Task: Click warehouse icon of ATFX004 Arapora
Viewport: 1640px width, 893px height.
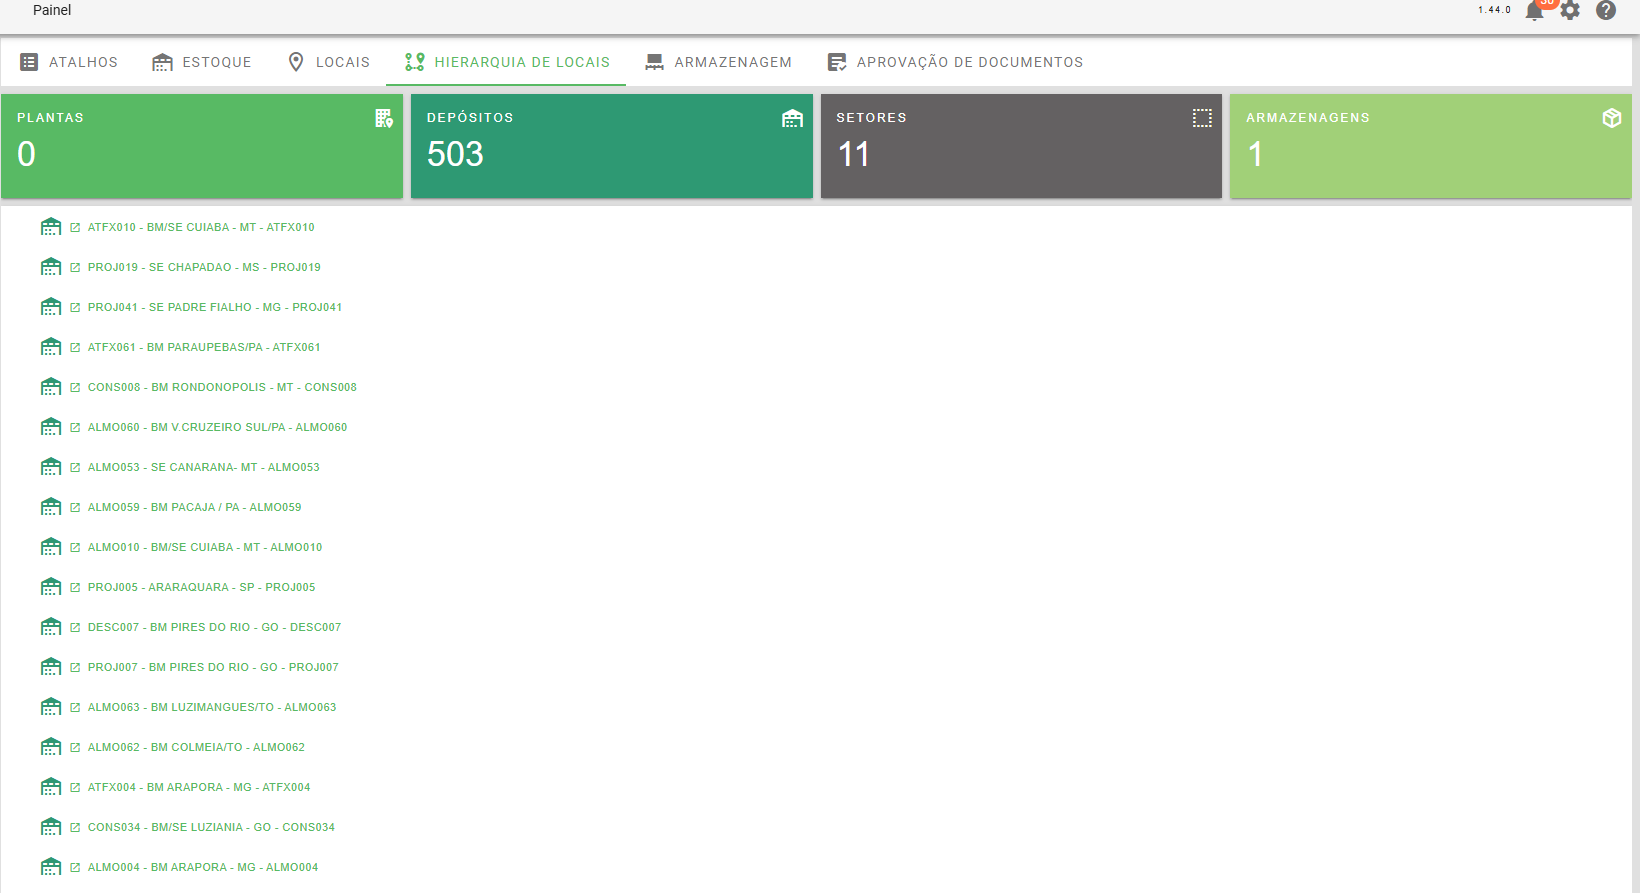Action: click(x=51, y=787)
